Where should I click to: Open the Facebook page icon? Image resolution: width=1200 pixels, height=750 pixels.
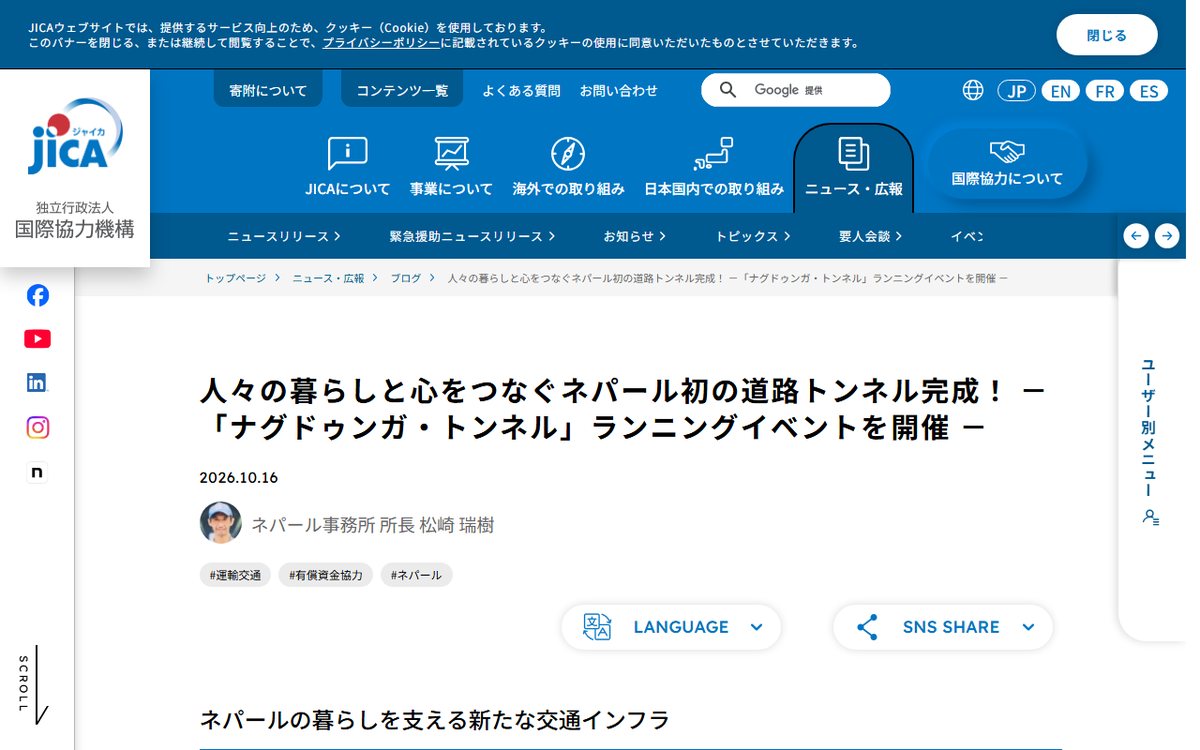click(x=38, y=295)
